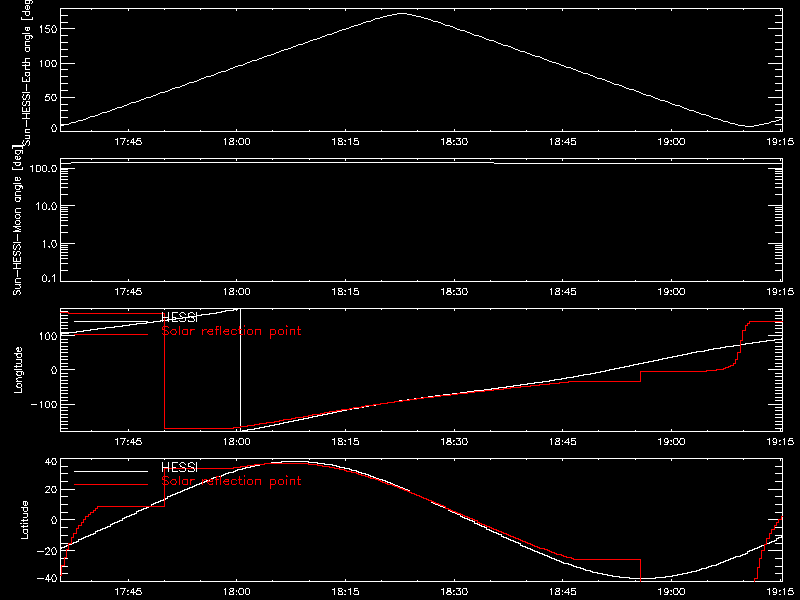This screenshot has width=800, height=600.
Task: Click the 1.0 tick on Moon angle axis
Action: coord(48,244)
